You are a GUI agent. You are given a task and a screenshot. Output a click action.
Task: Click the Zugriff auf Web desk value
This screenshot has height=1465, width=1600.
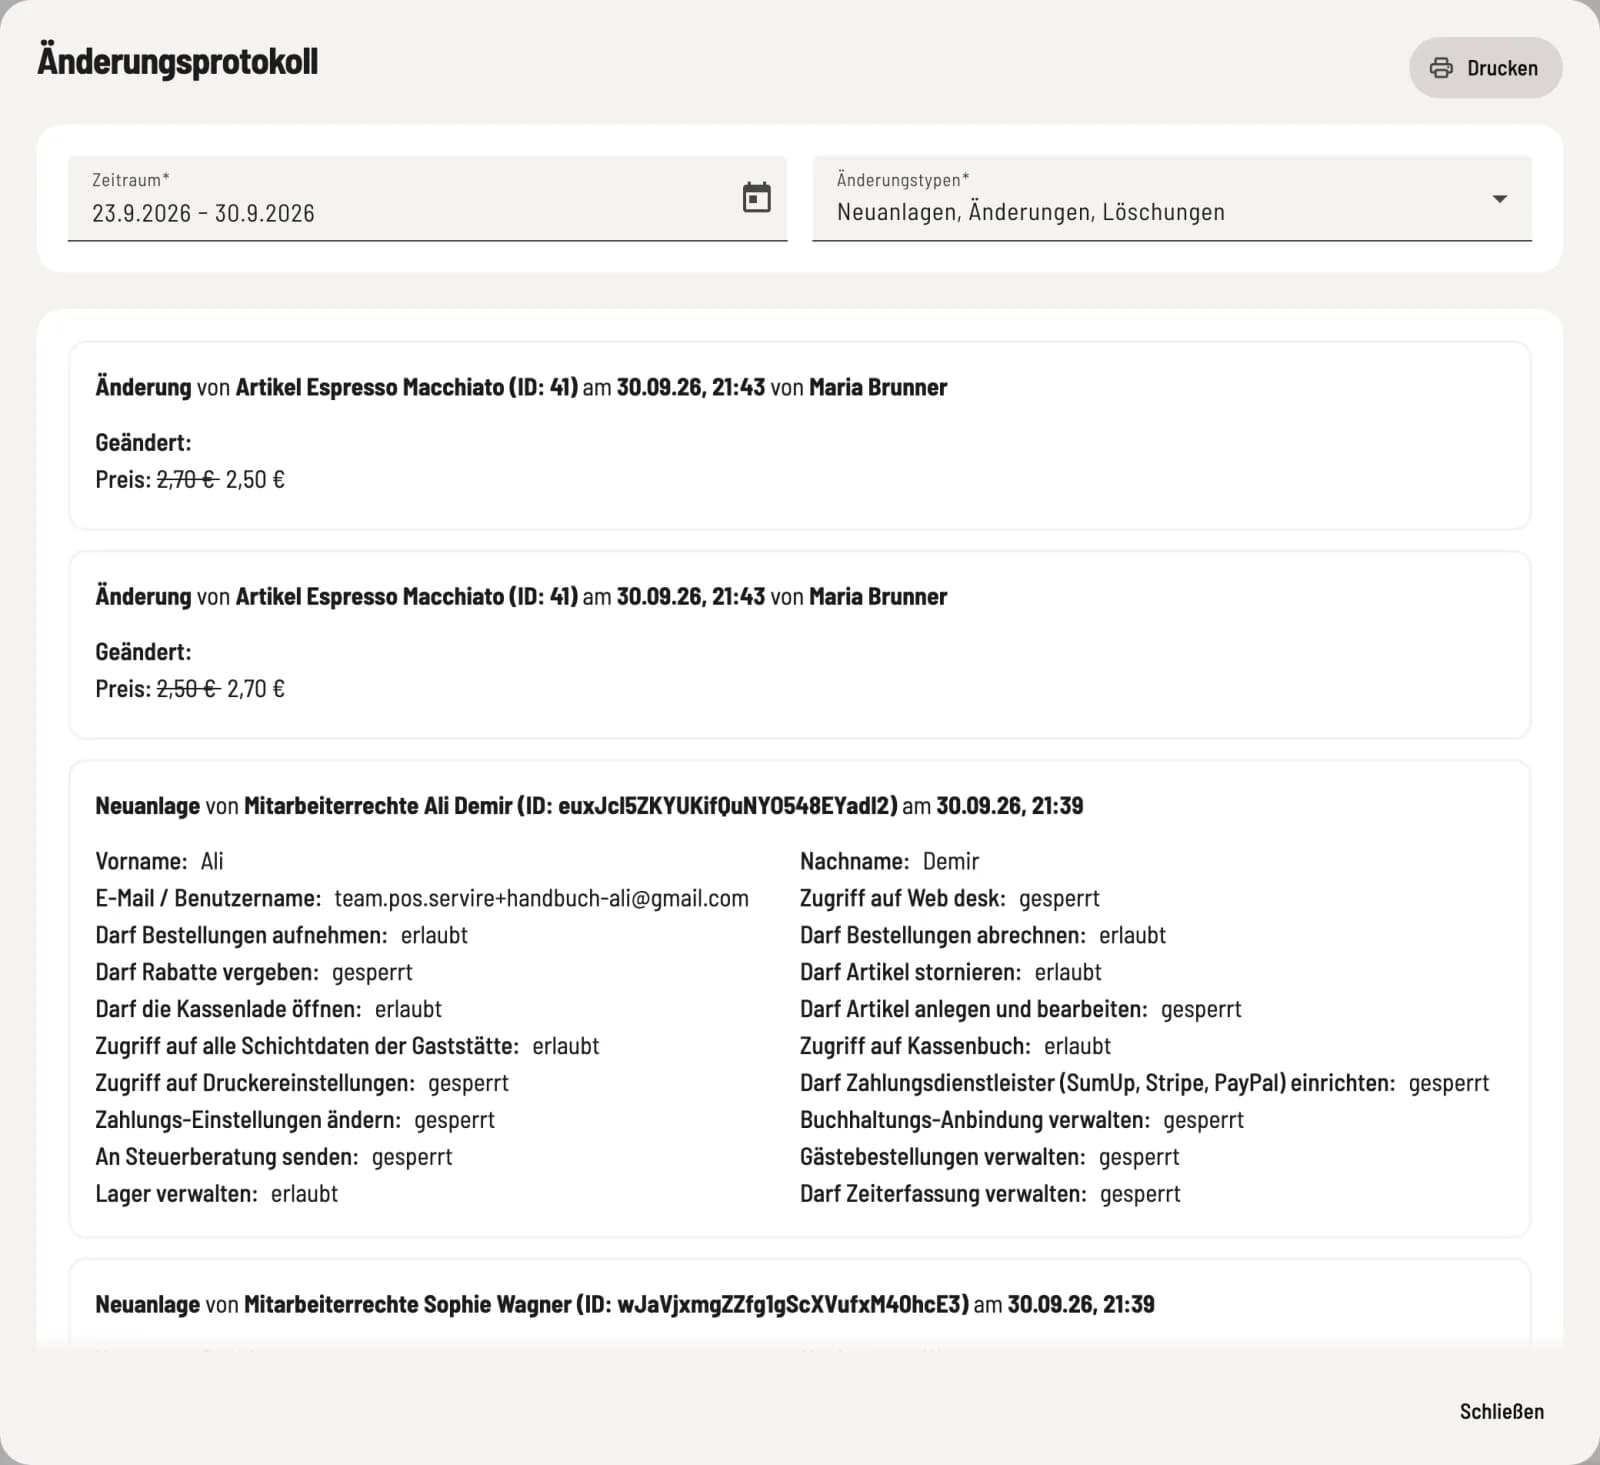1059,898
